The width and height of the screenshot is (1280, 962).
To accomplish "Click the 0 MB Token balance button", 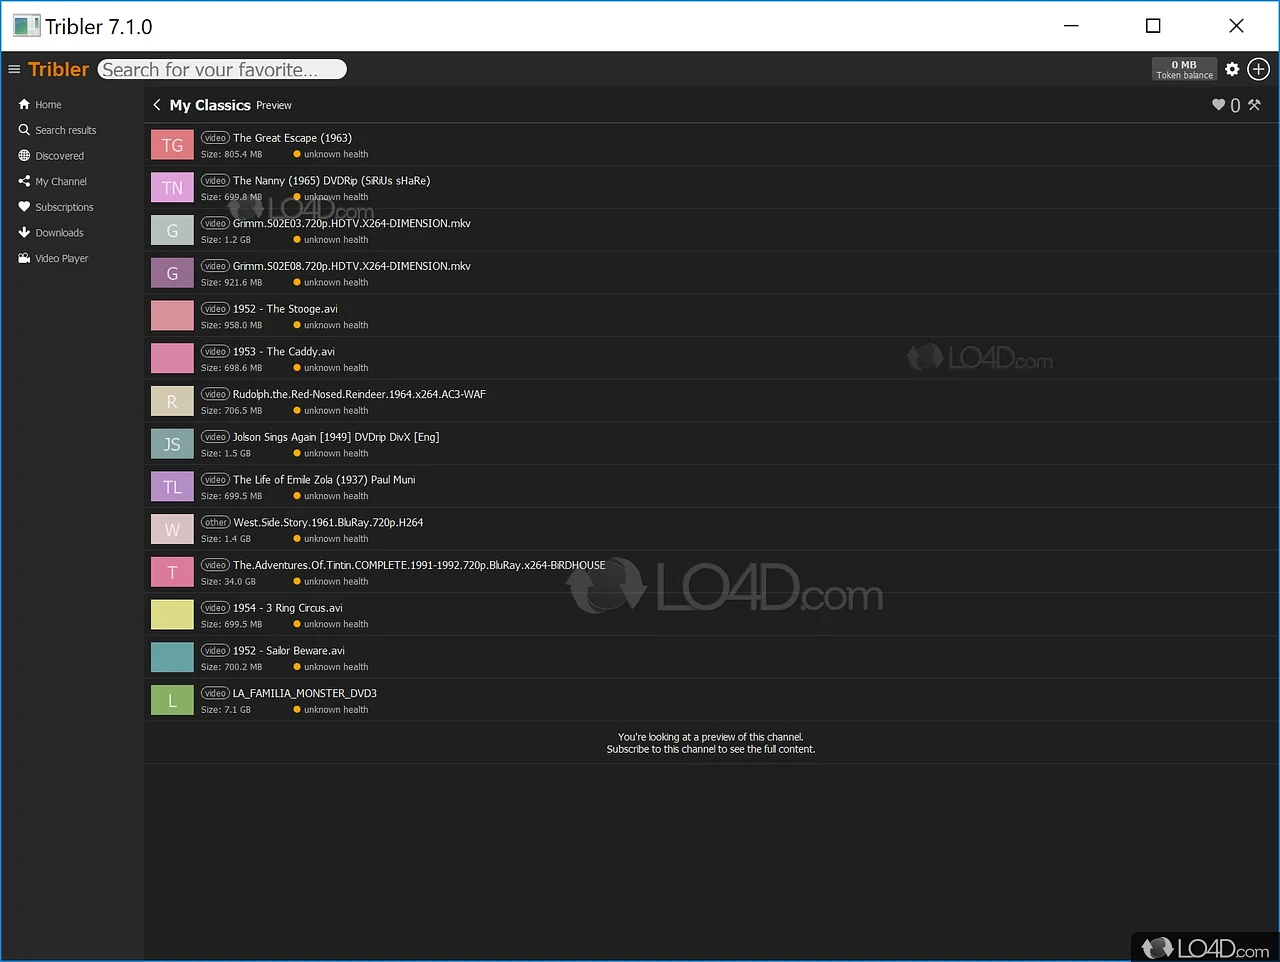I will pyautogui.click(x=1184, y=69).
